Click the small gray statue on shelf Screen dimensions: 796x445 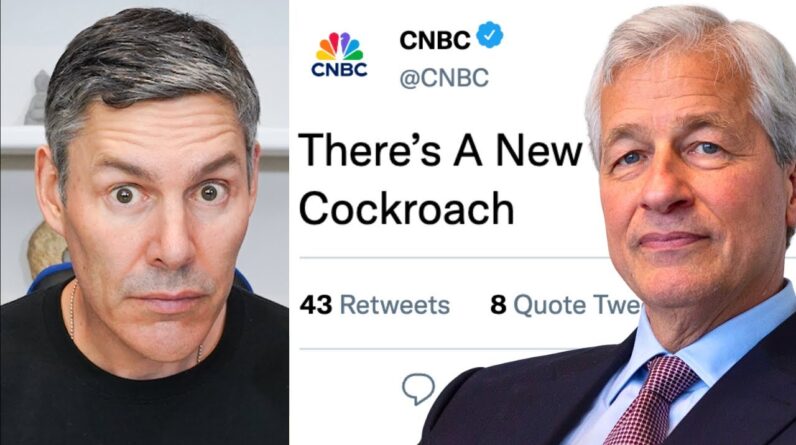[x=37, y=98]
